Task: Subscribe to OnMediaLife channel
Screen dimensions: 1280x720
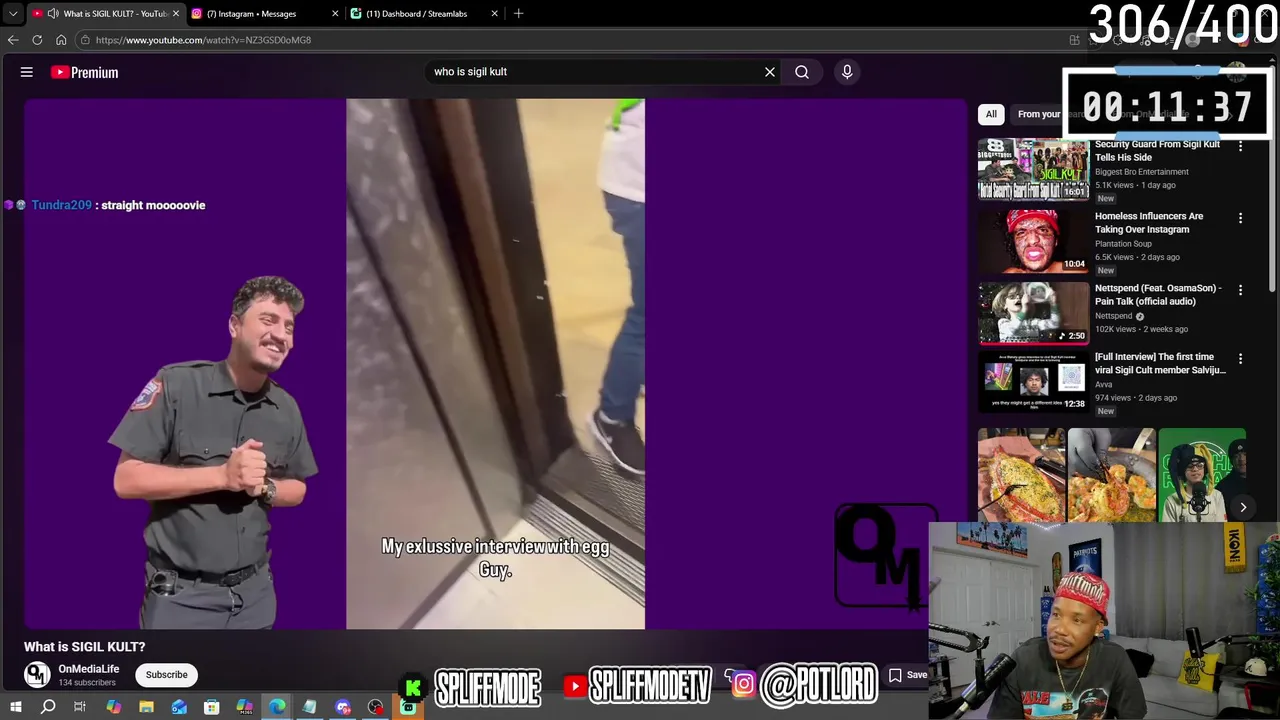Action: click(x=167, y=675)
